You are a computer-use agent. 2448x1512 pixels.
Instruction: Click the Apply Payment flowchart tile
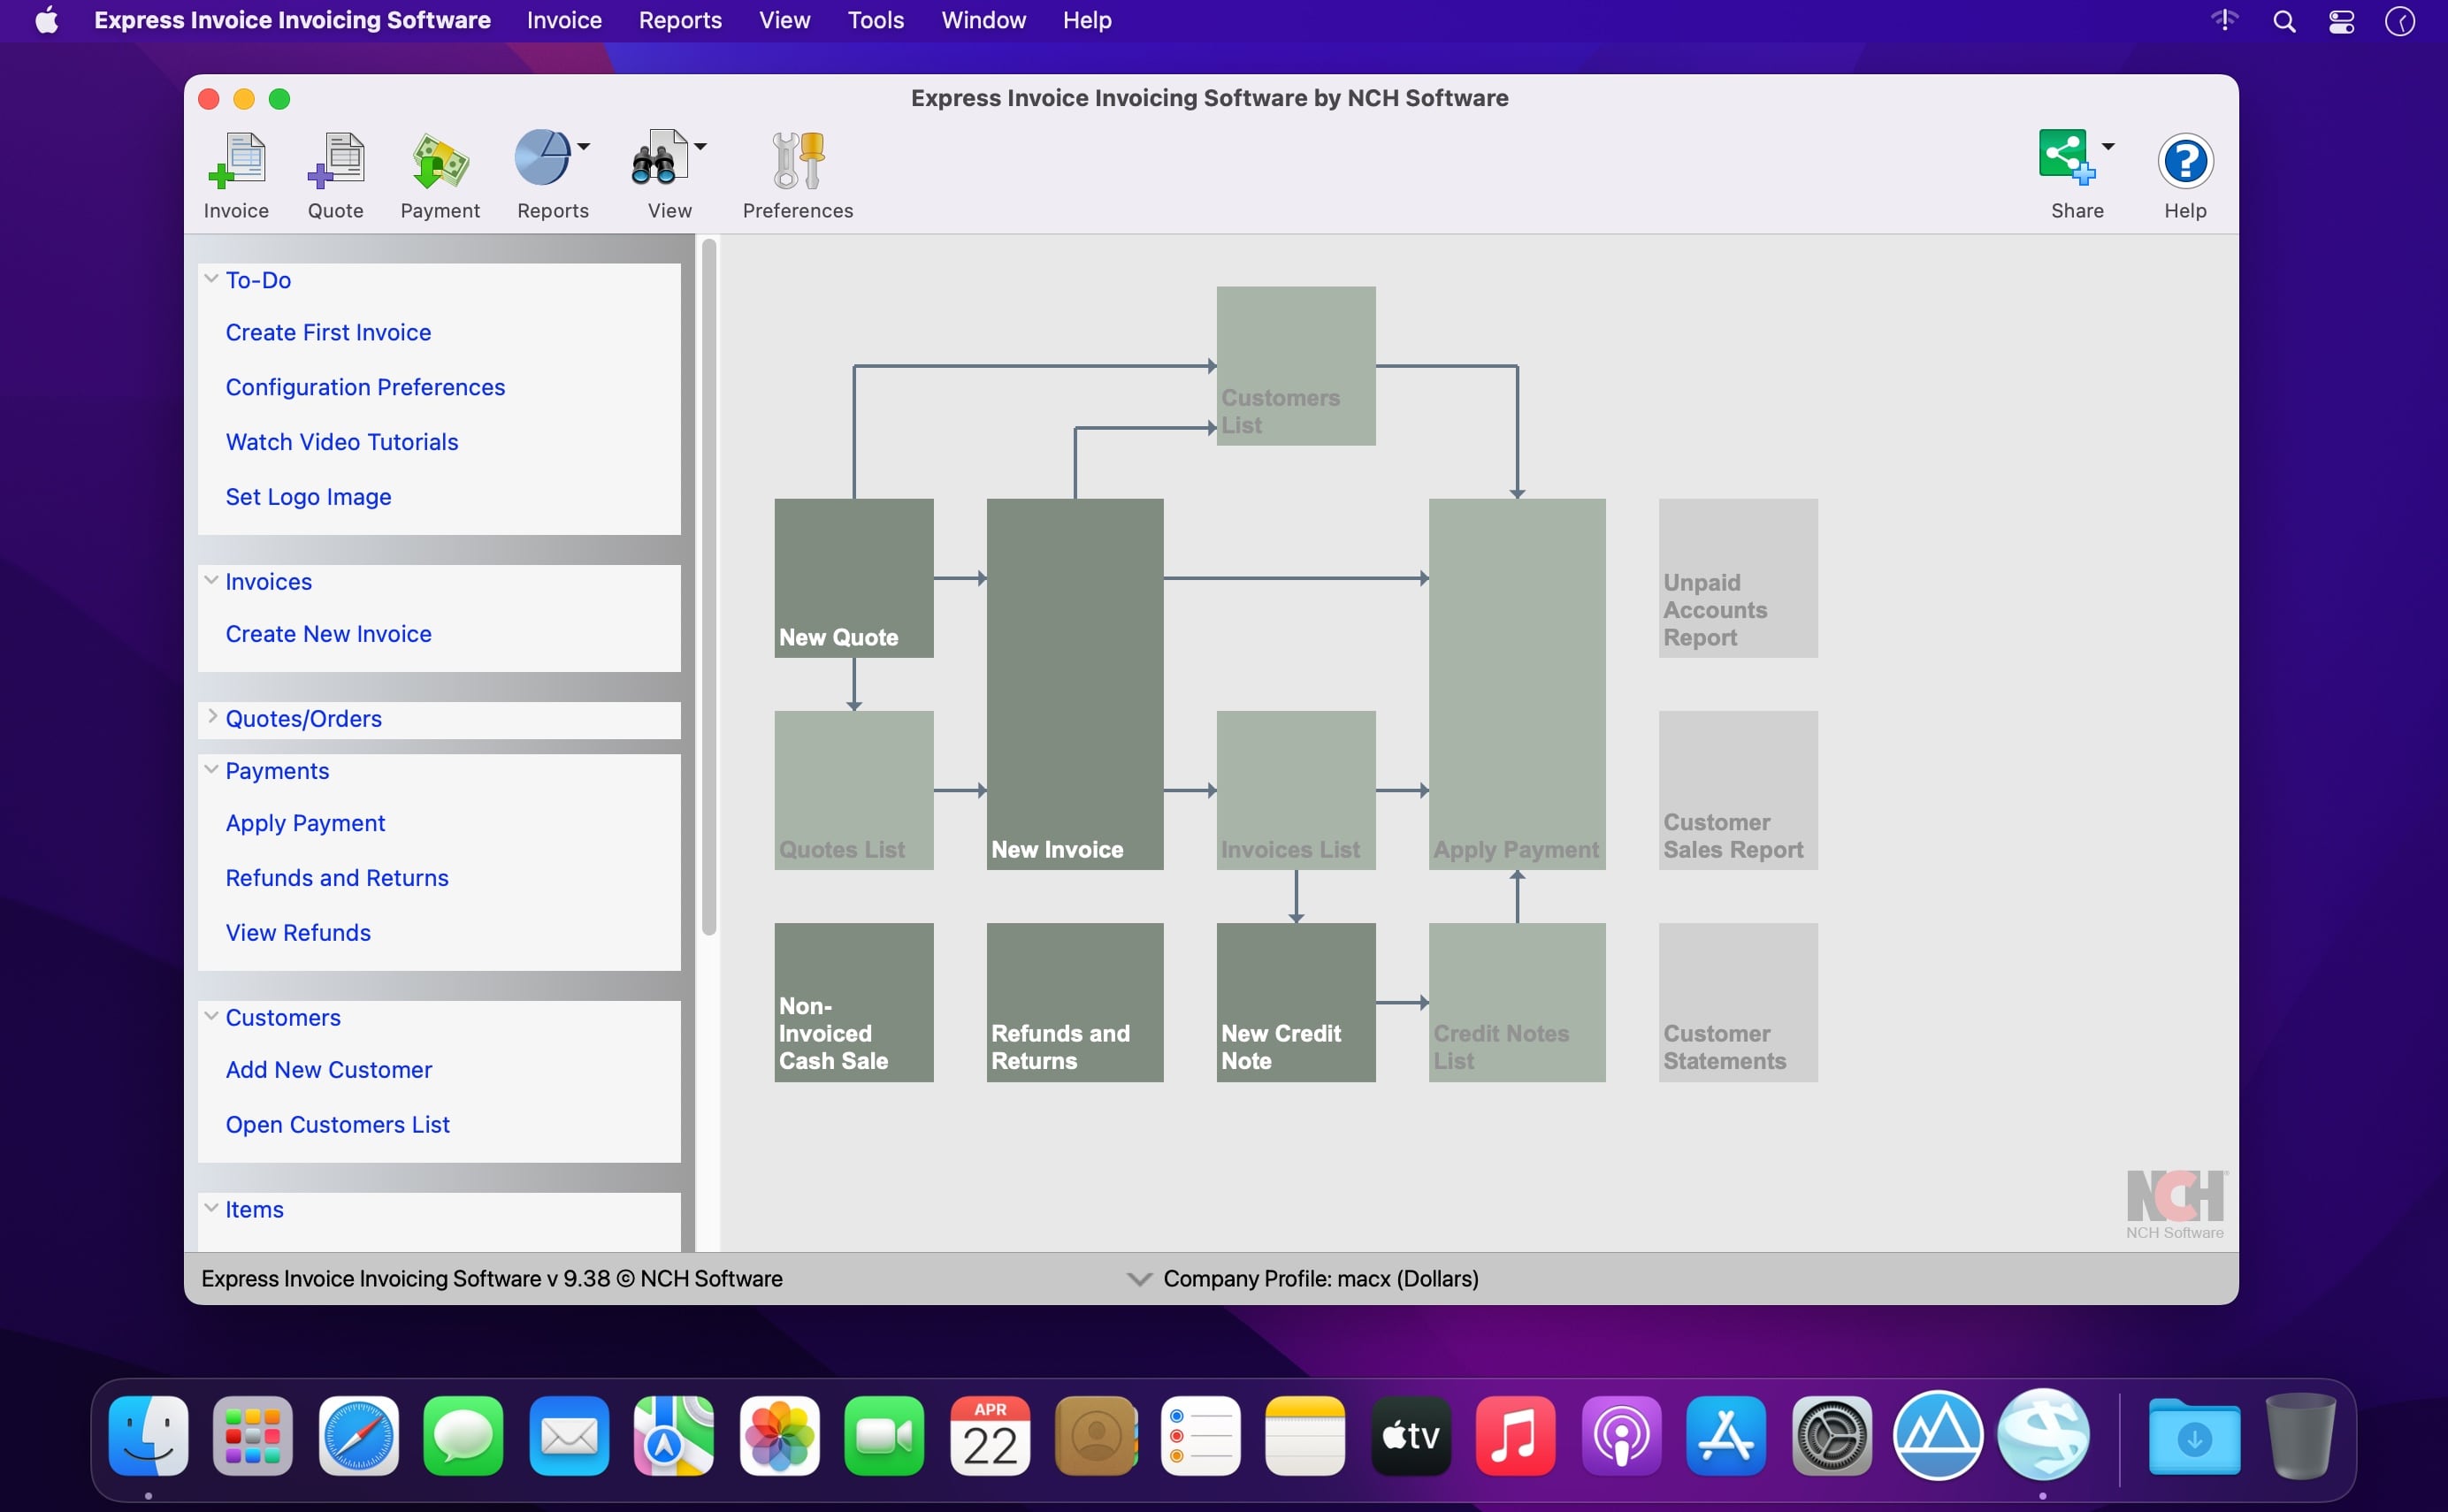(1517, 684)
